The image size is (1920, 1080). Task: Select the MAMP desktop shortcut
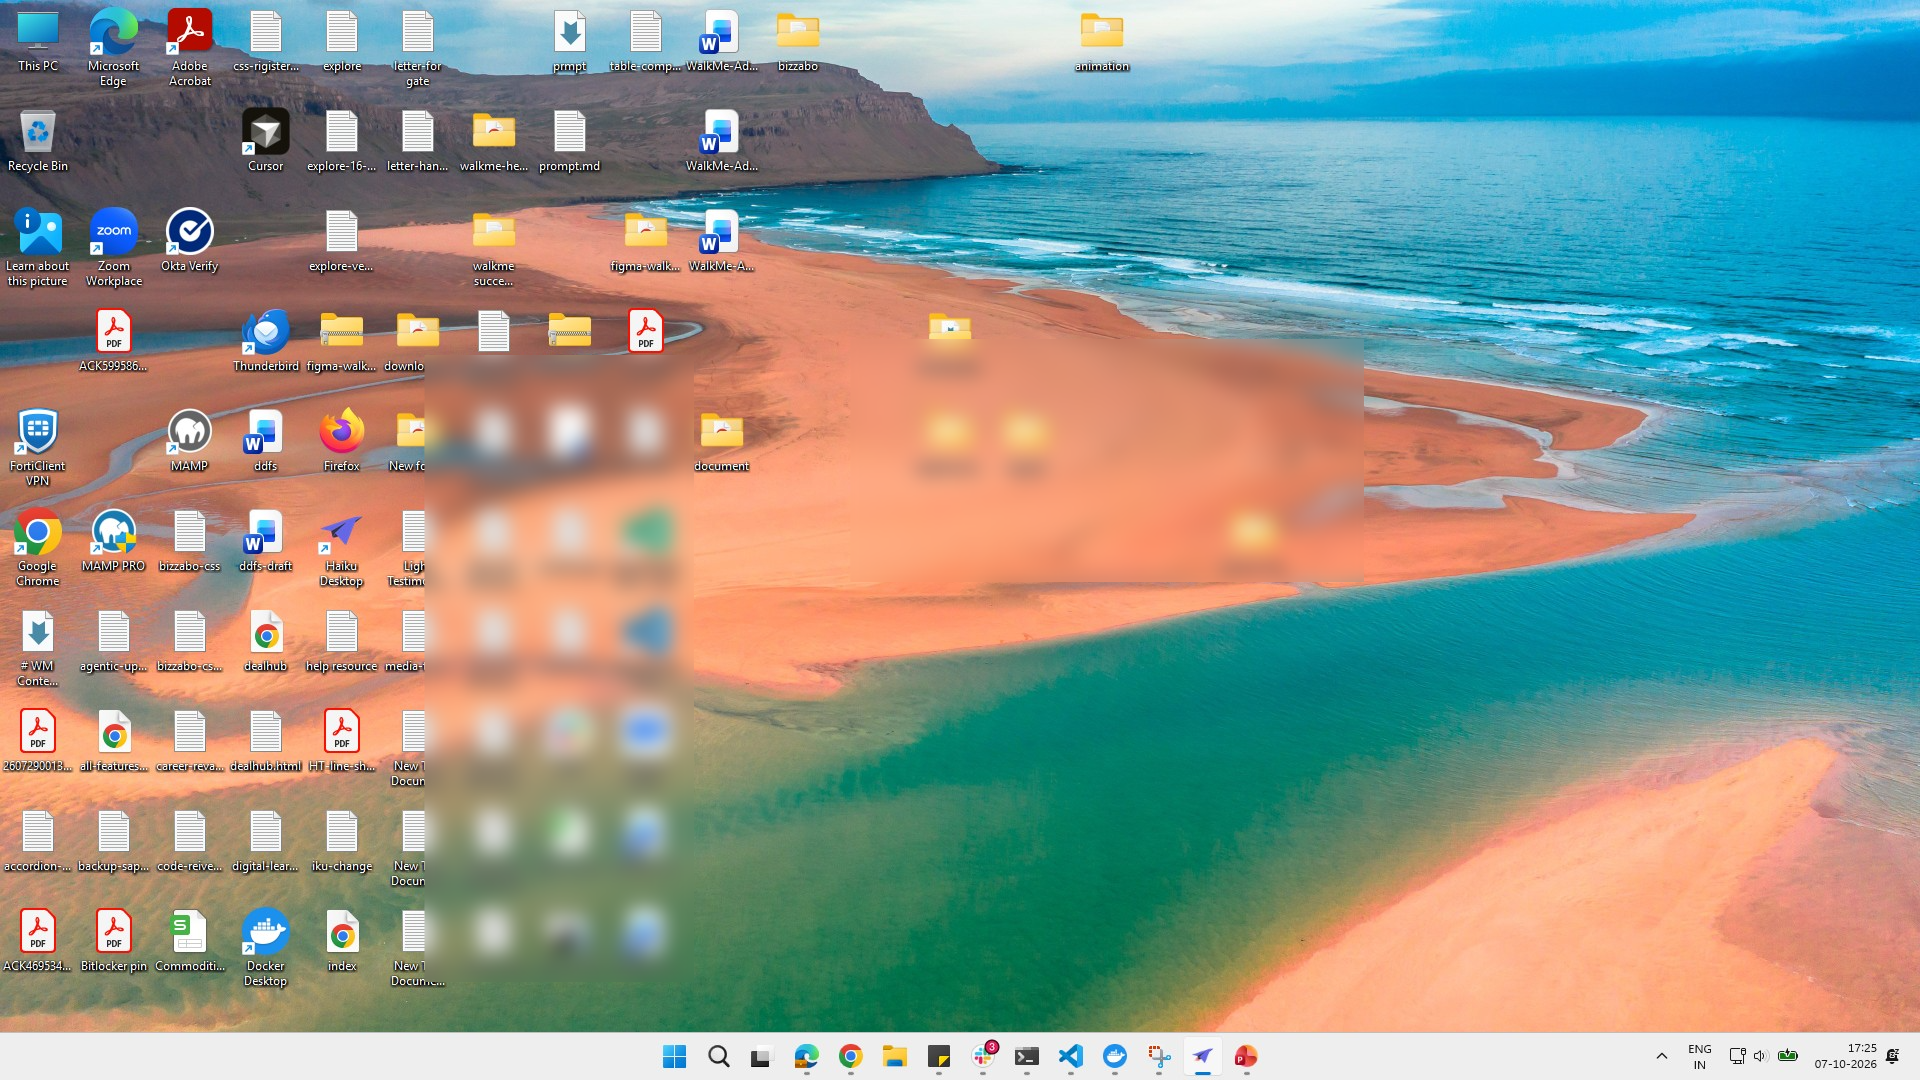pos(189,441)
